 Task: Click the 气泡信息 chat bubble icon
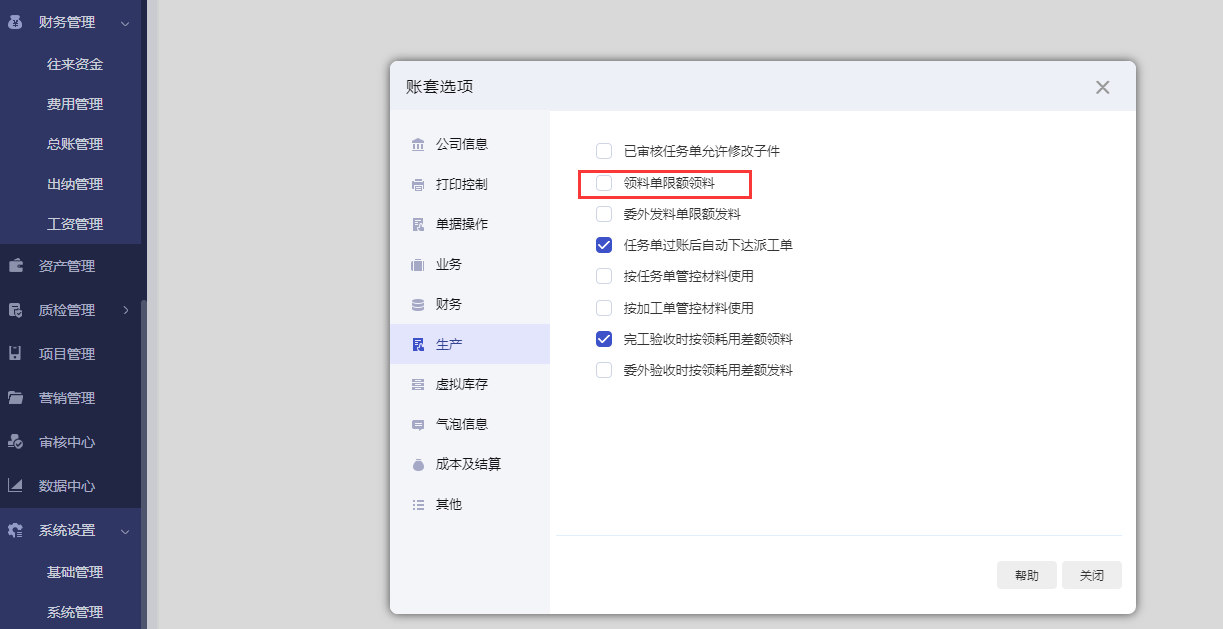(418, 424)
